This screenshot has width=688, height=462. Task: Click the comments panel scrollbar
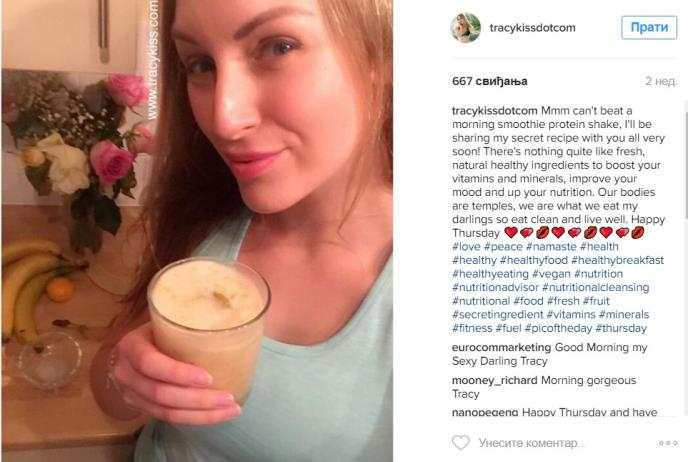tap(686, 158)
